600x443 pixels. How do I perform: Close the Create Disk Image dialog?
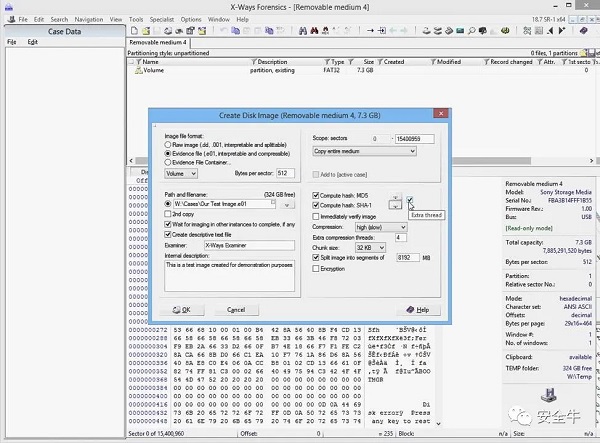(441, 114)
